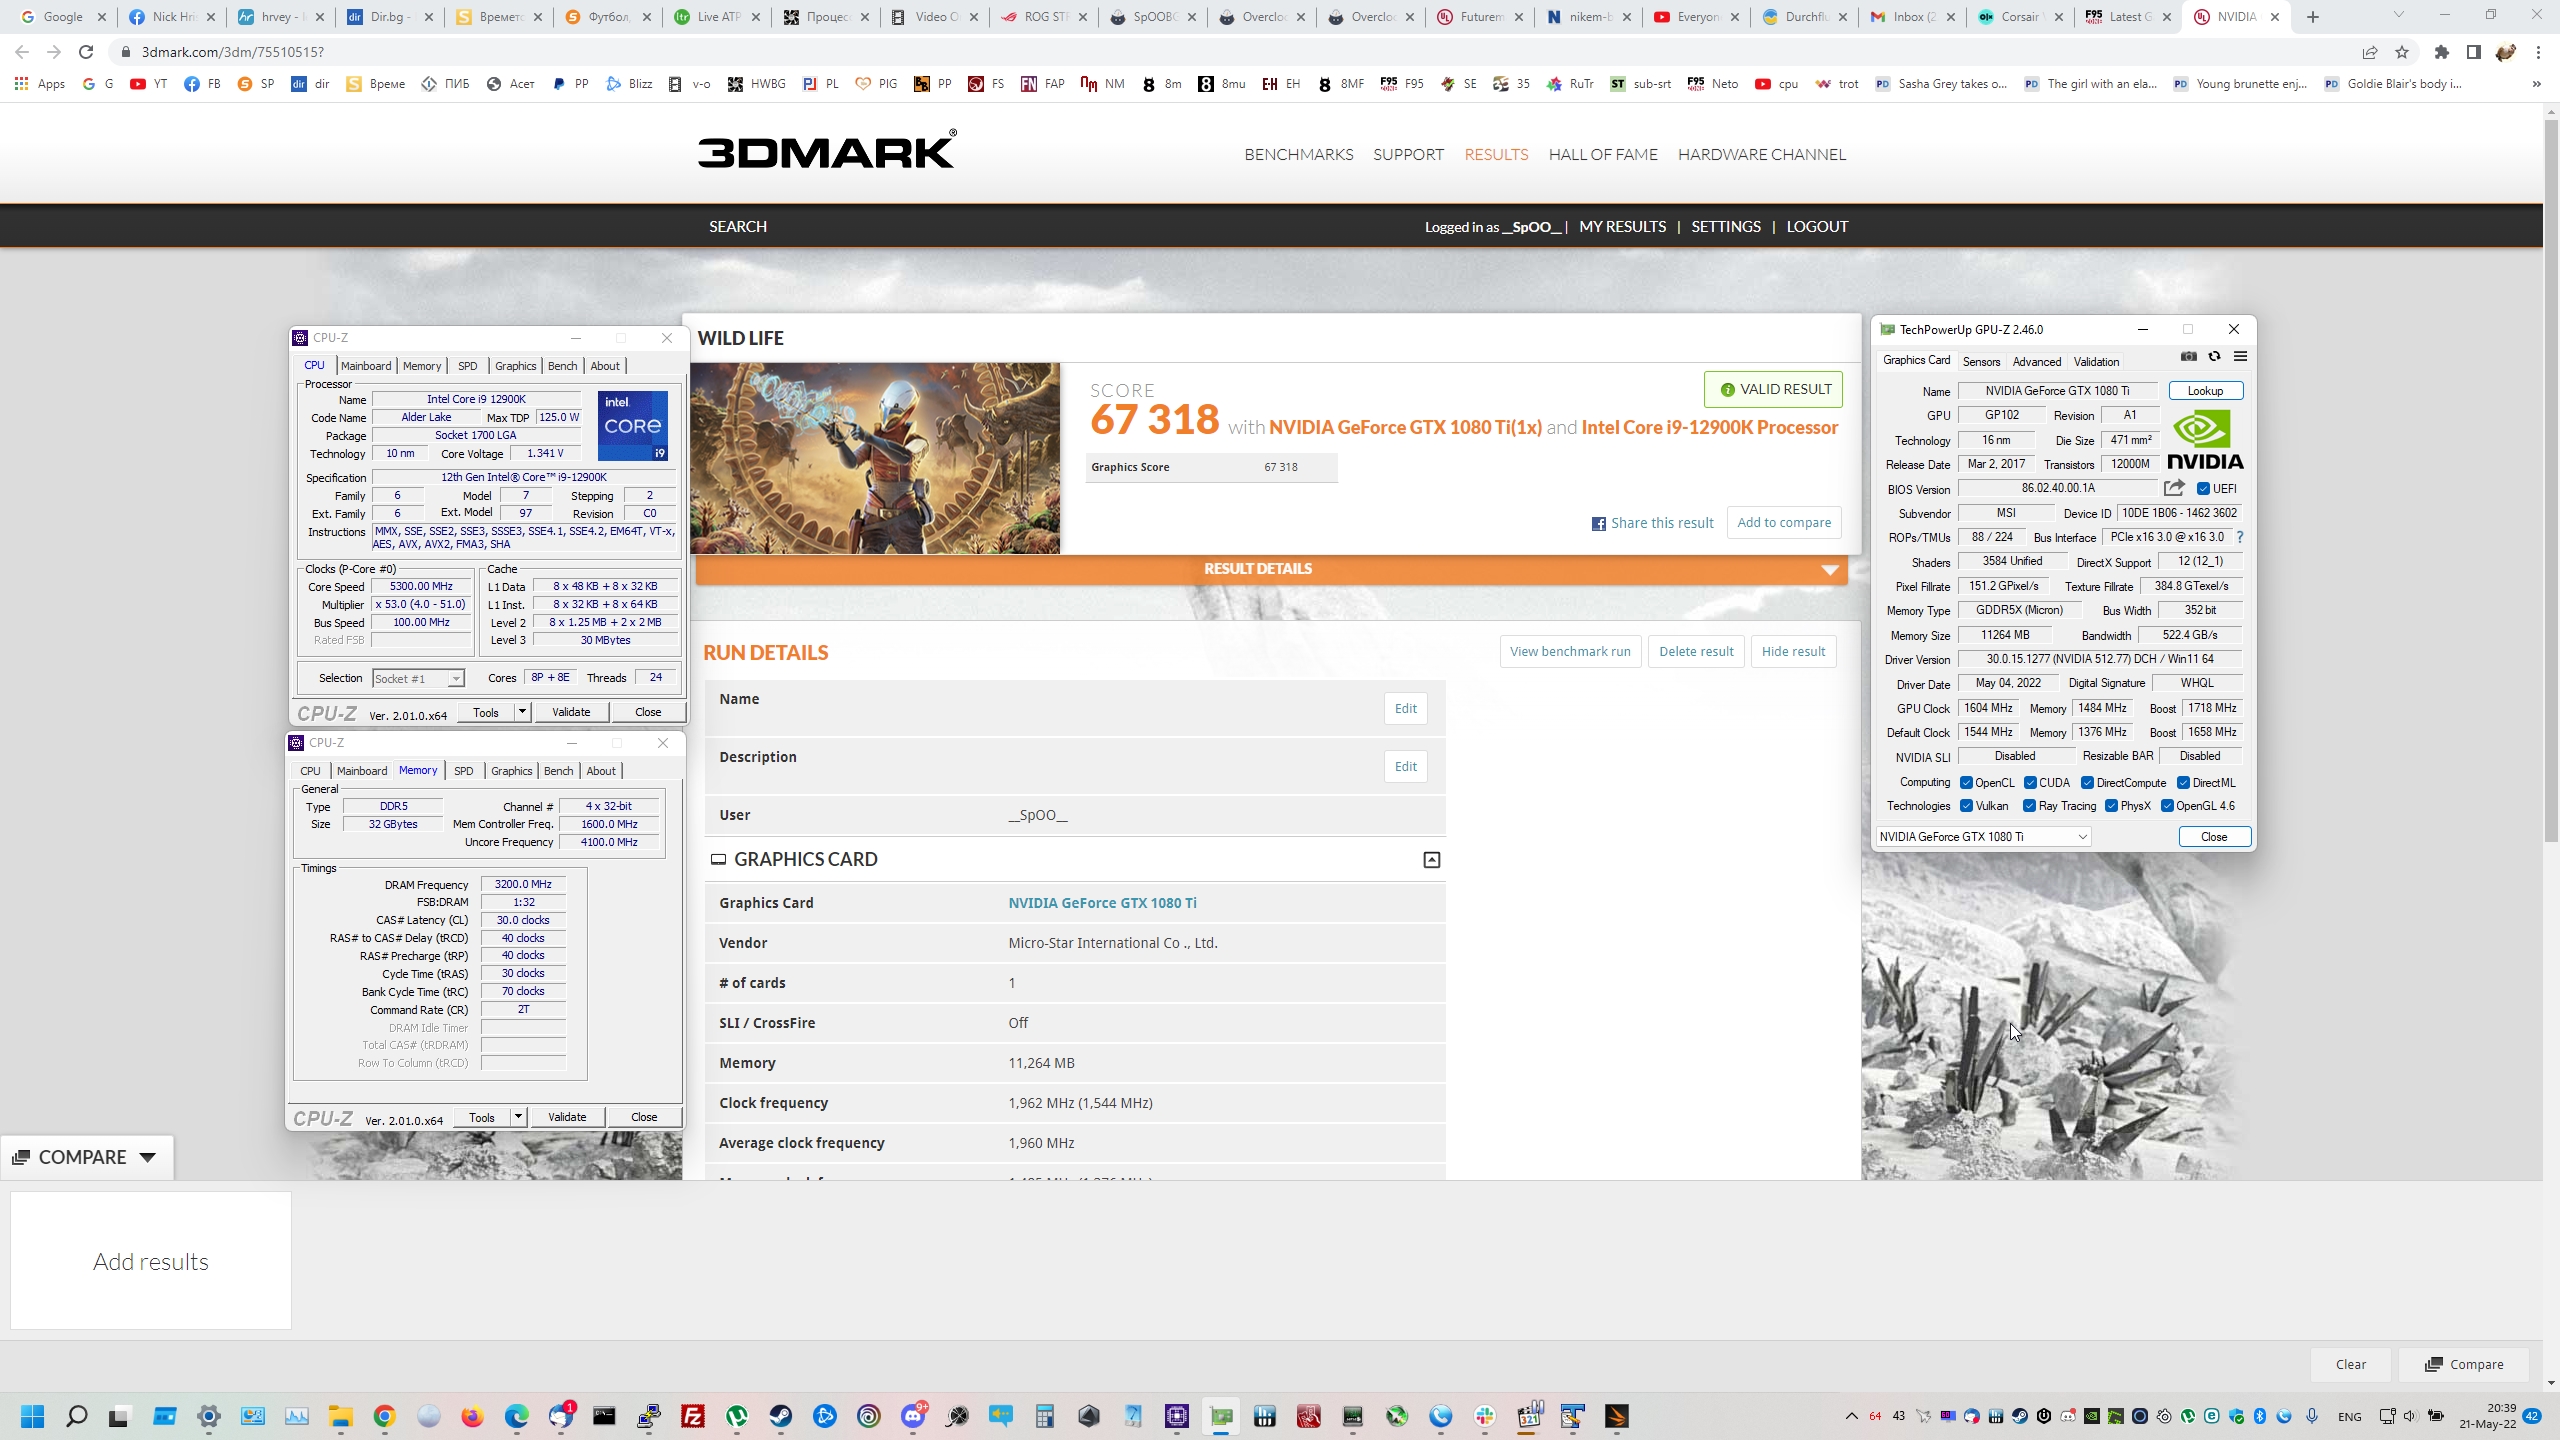The width and height of the screenshot is (2560, 1440).
Task: Open the NVIDIA GeForce GTX 1080 Ti link
Action: 1102,903
